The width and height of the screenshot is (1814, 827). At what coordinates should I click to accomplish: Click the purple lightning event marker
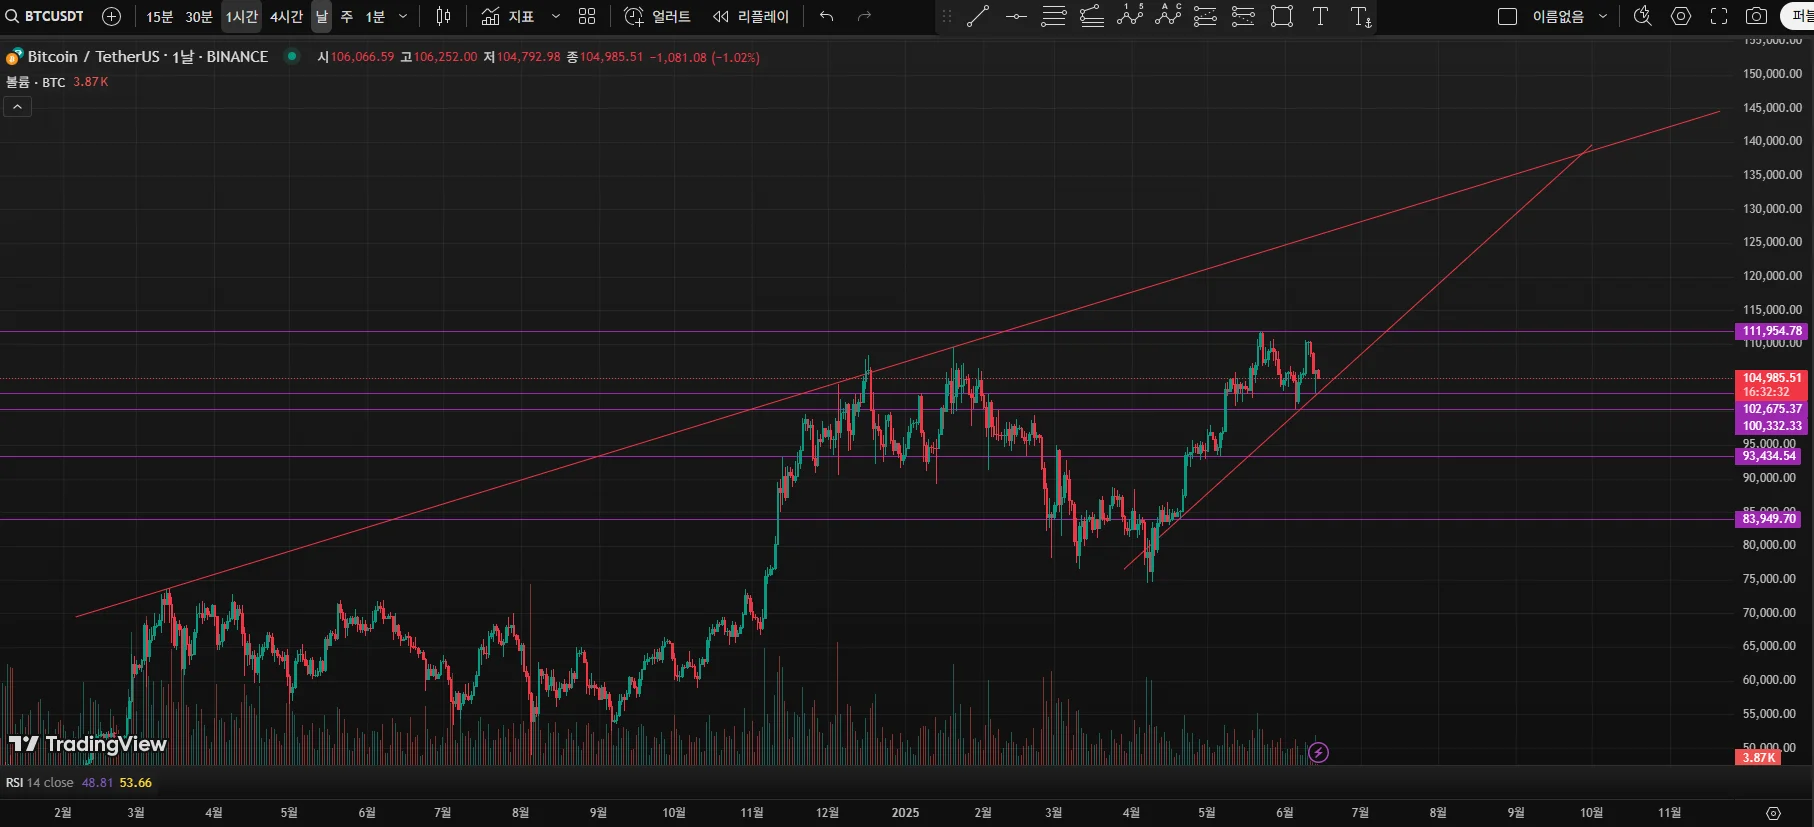(1319, 752)
